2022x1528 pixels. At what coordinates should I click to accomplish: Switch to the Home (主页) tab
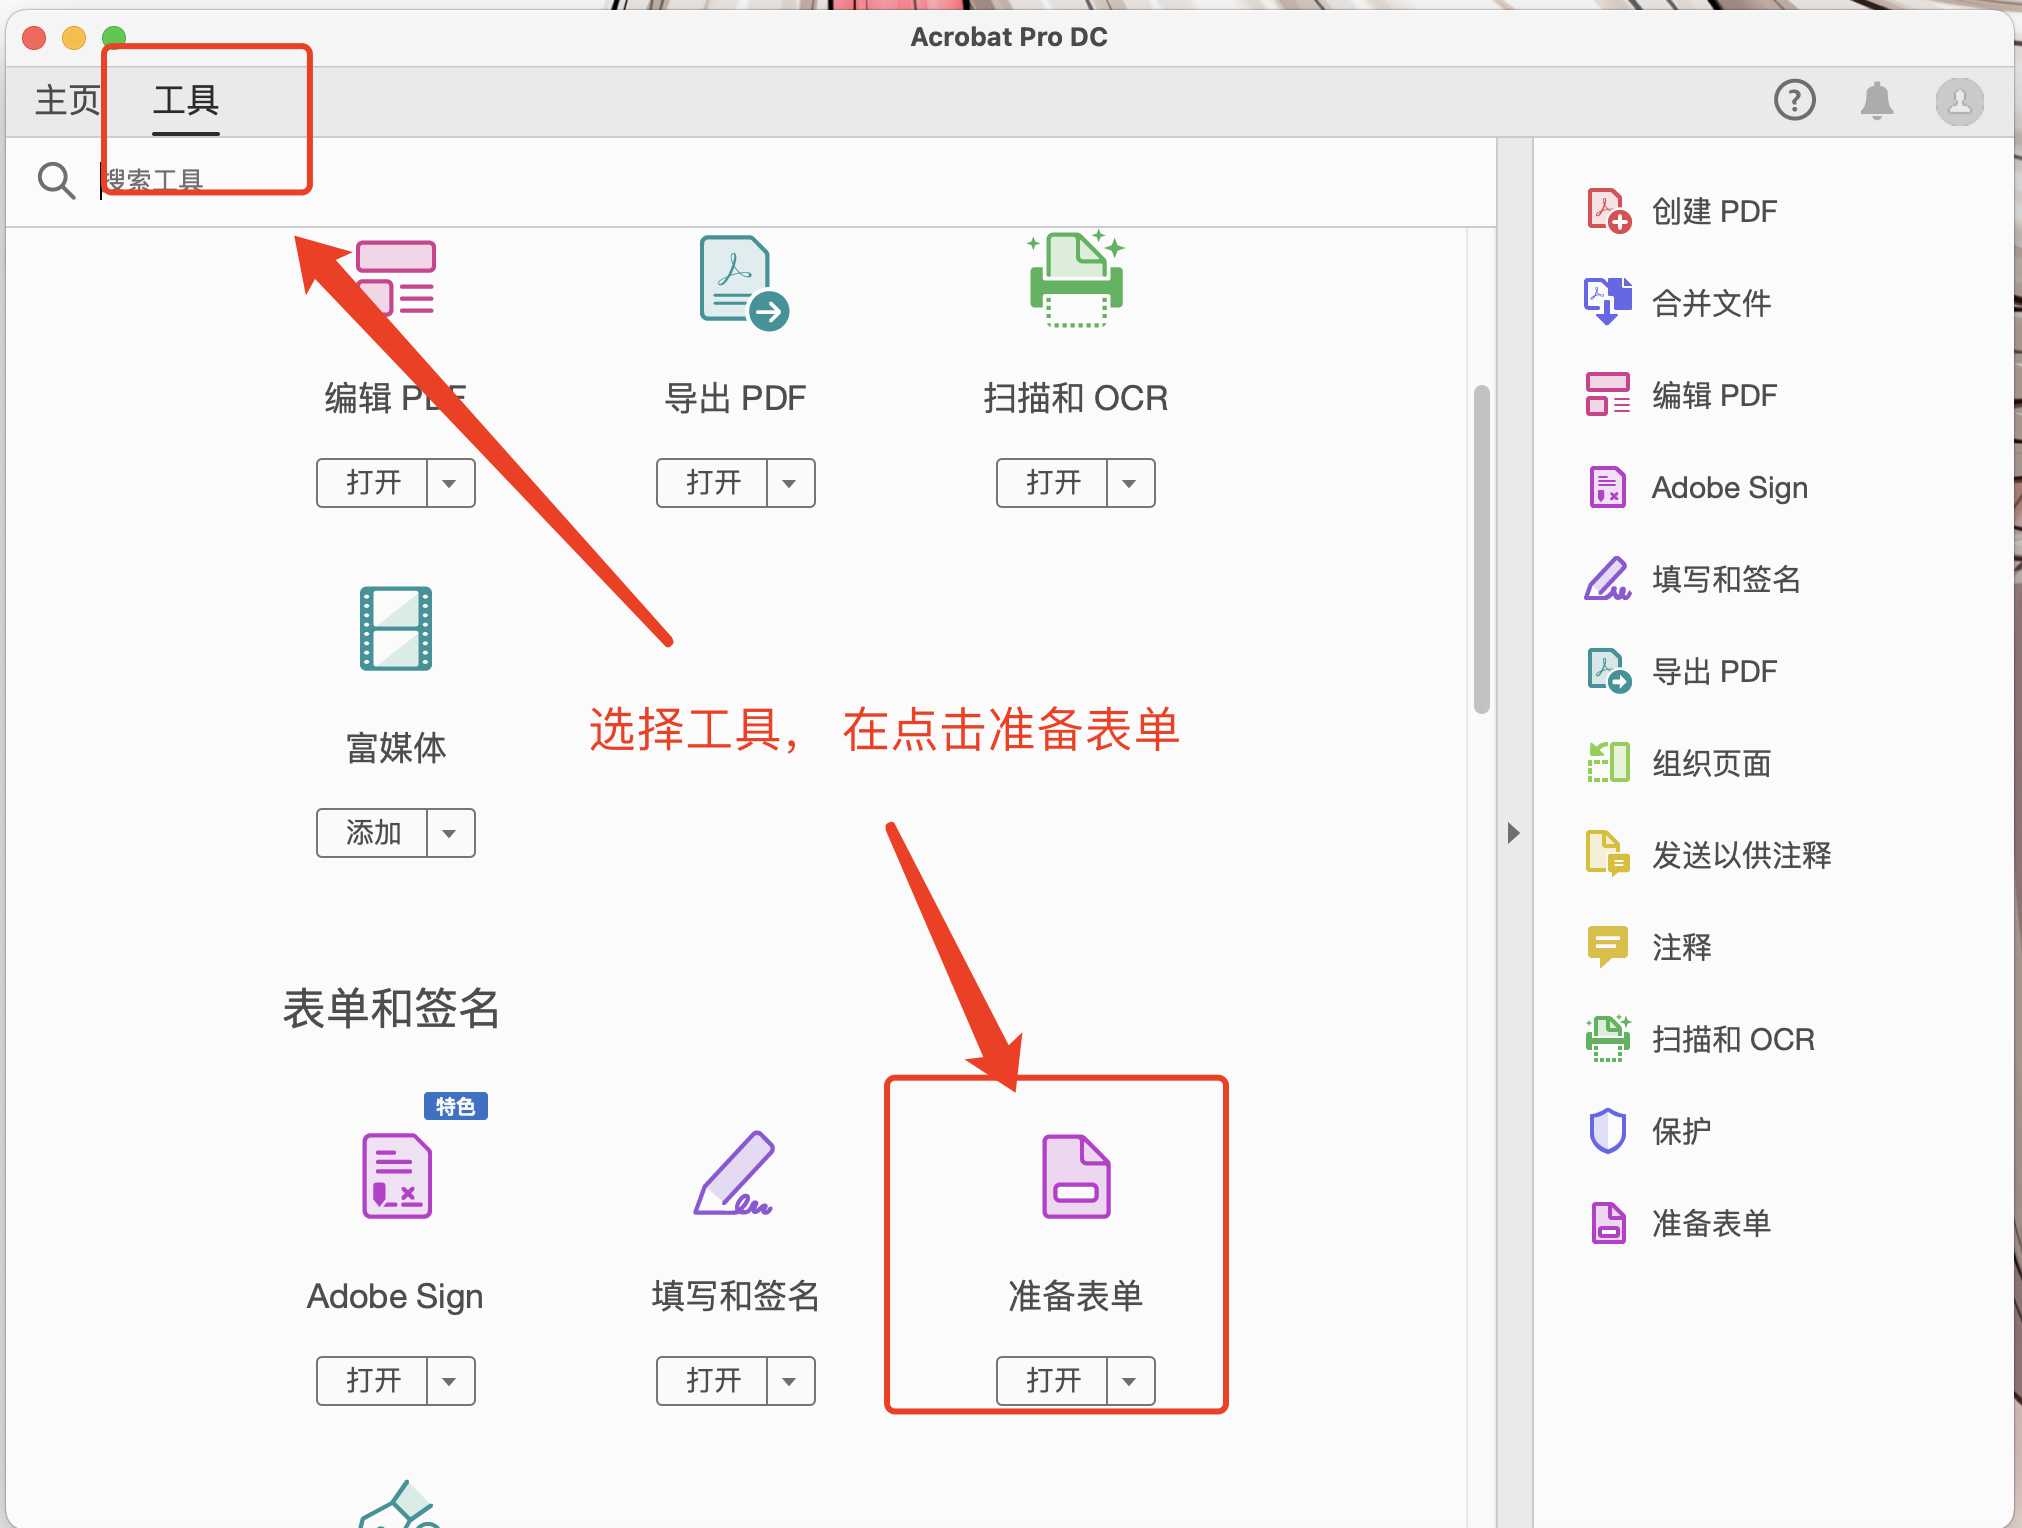[67, 100]
